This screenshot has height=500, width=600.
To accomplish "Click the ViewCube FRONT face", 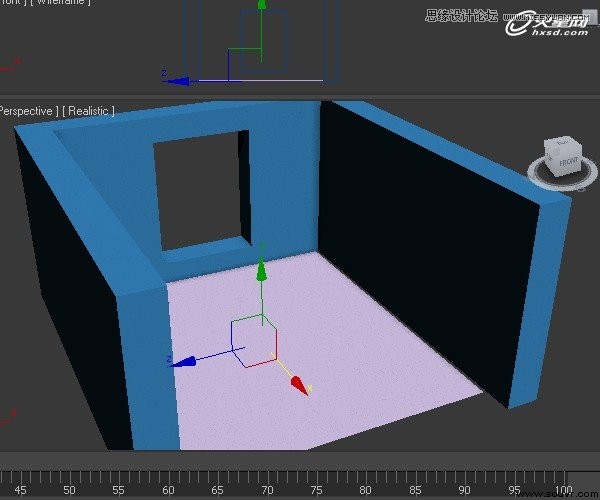I will (566, 160).
